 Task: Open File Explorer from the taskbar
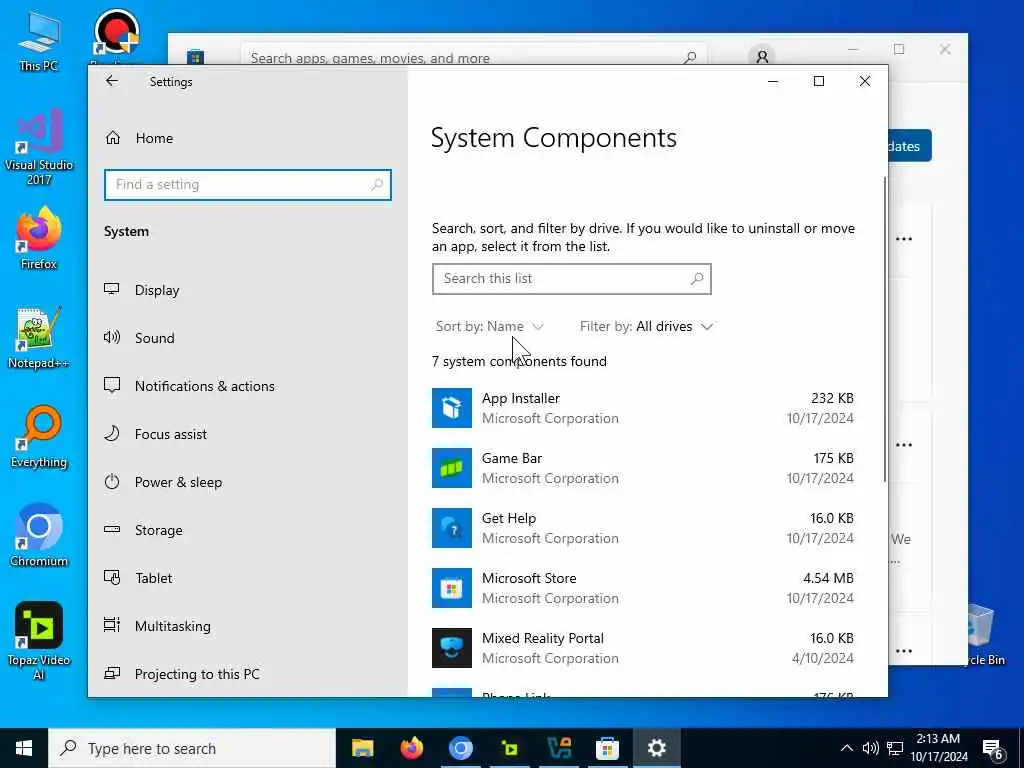[x=362, y=748]
